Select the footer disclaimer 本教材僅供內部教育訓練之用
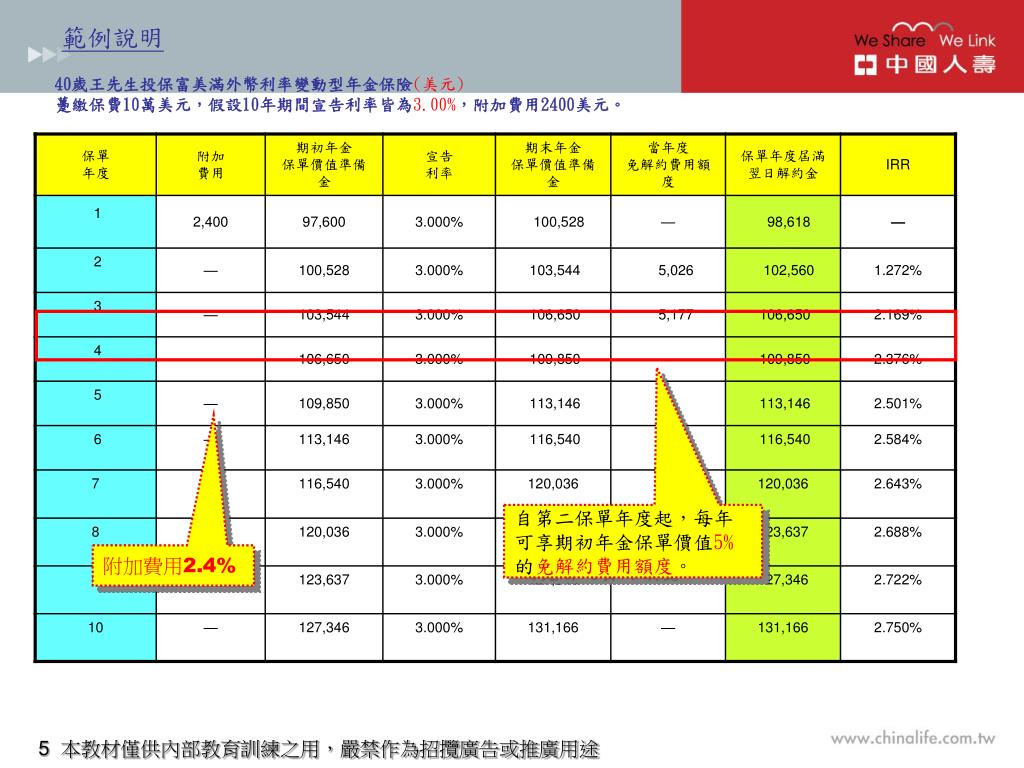Viewport: 1024px width, 768px height. click(330, 750)
